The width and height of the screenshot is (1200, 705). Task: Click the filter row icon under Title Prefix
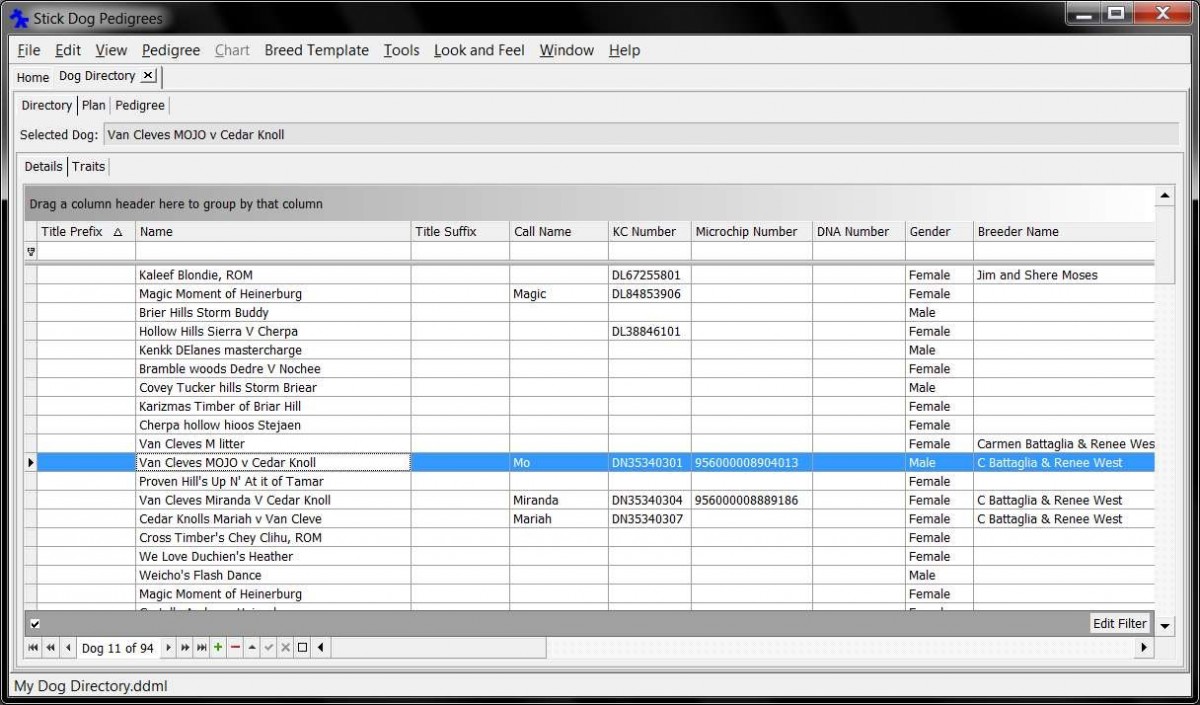[31, 252]
